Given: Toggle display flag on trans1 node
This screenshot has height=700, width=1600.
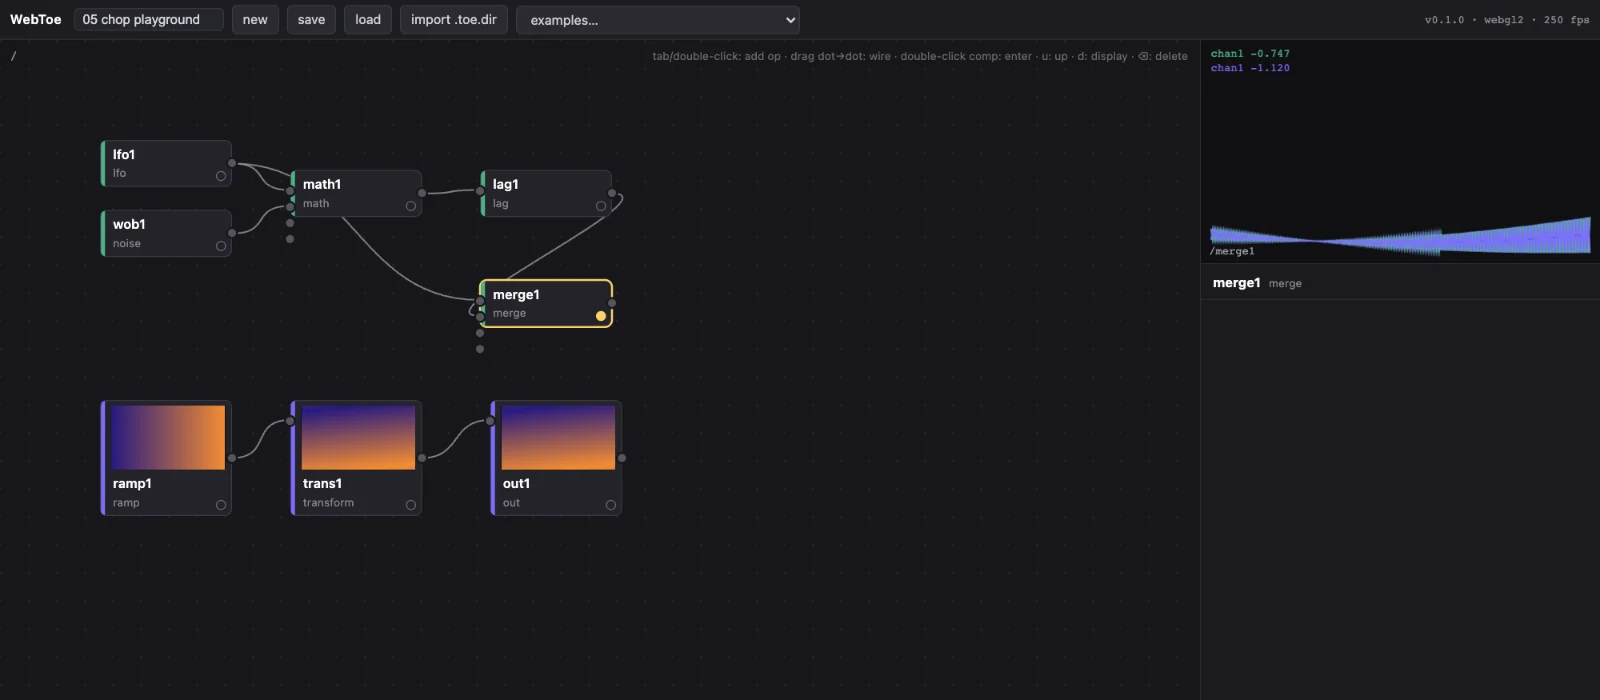Looking at the screenshot, I should click(x=411, y=505).
